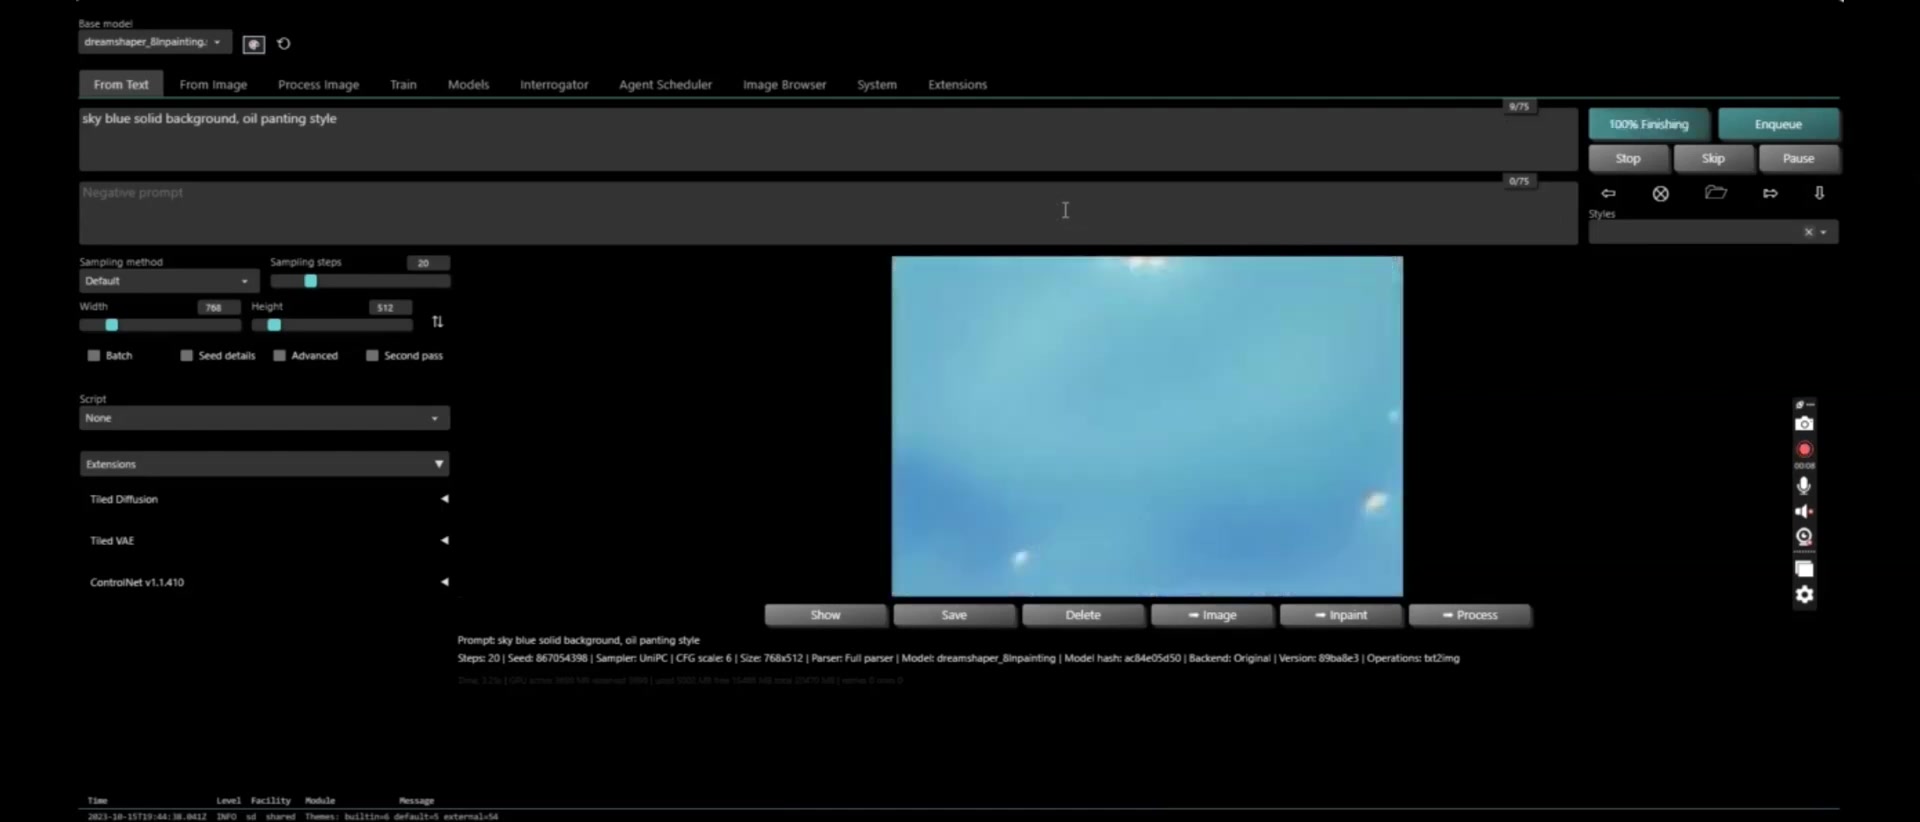Viewport: 1920px width, 822px height.
Task: Open the Sampling method dropdown
Action: (168, 281)
